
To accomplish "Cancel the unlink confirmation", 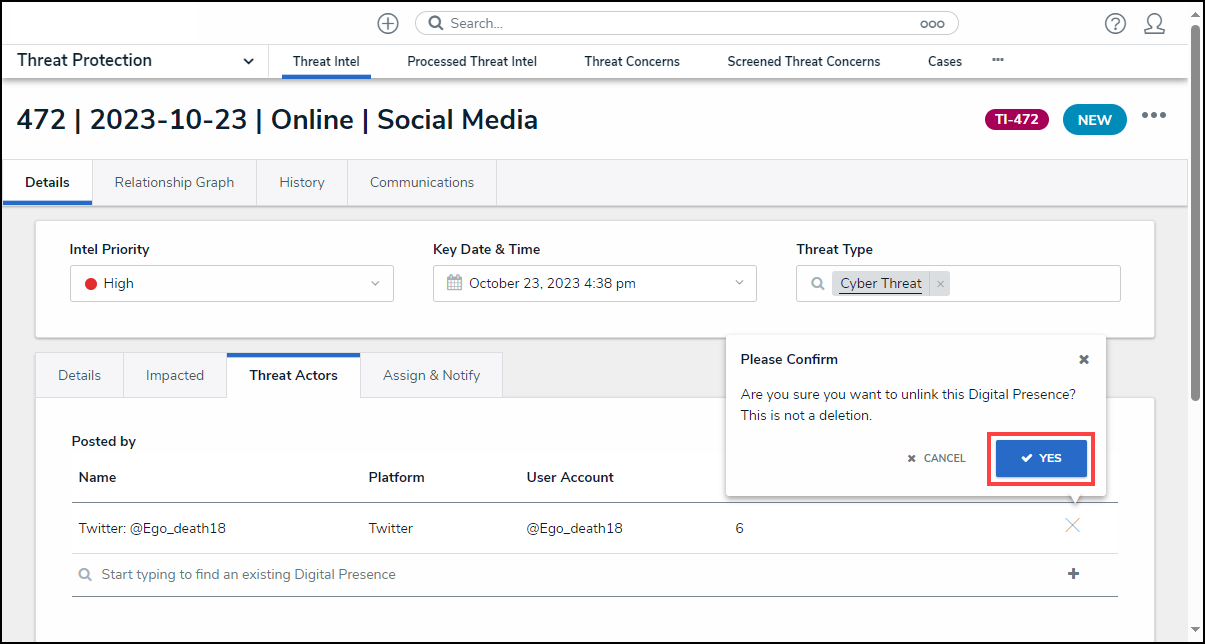I will (937, 459).
